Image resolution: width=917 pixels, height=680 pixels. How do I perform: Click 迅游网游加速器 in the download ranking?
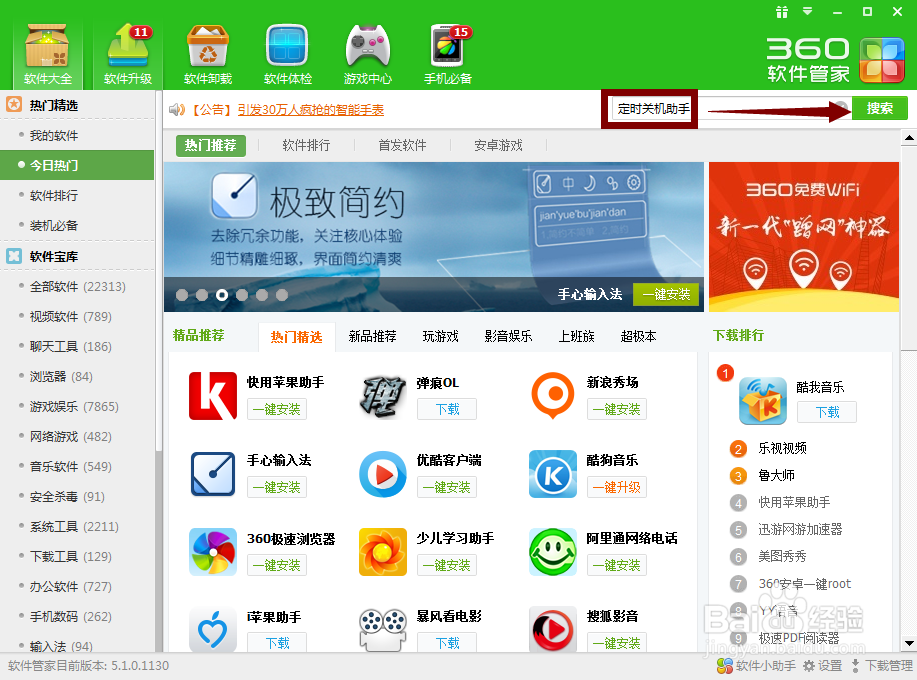click(x=800, y=529)
